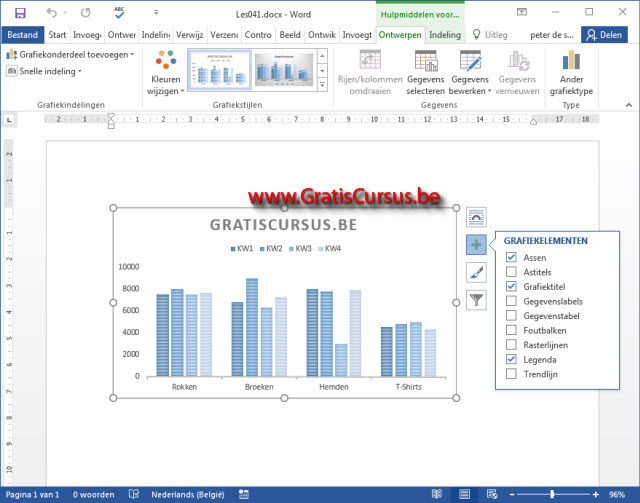This screenshot has width=640, height=503.
Task: Open the Chart Filters funnel button
Action: click(476, 300)
